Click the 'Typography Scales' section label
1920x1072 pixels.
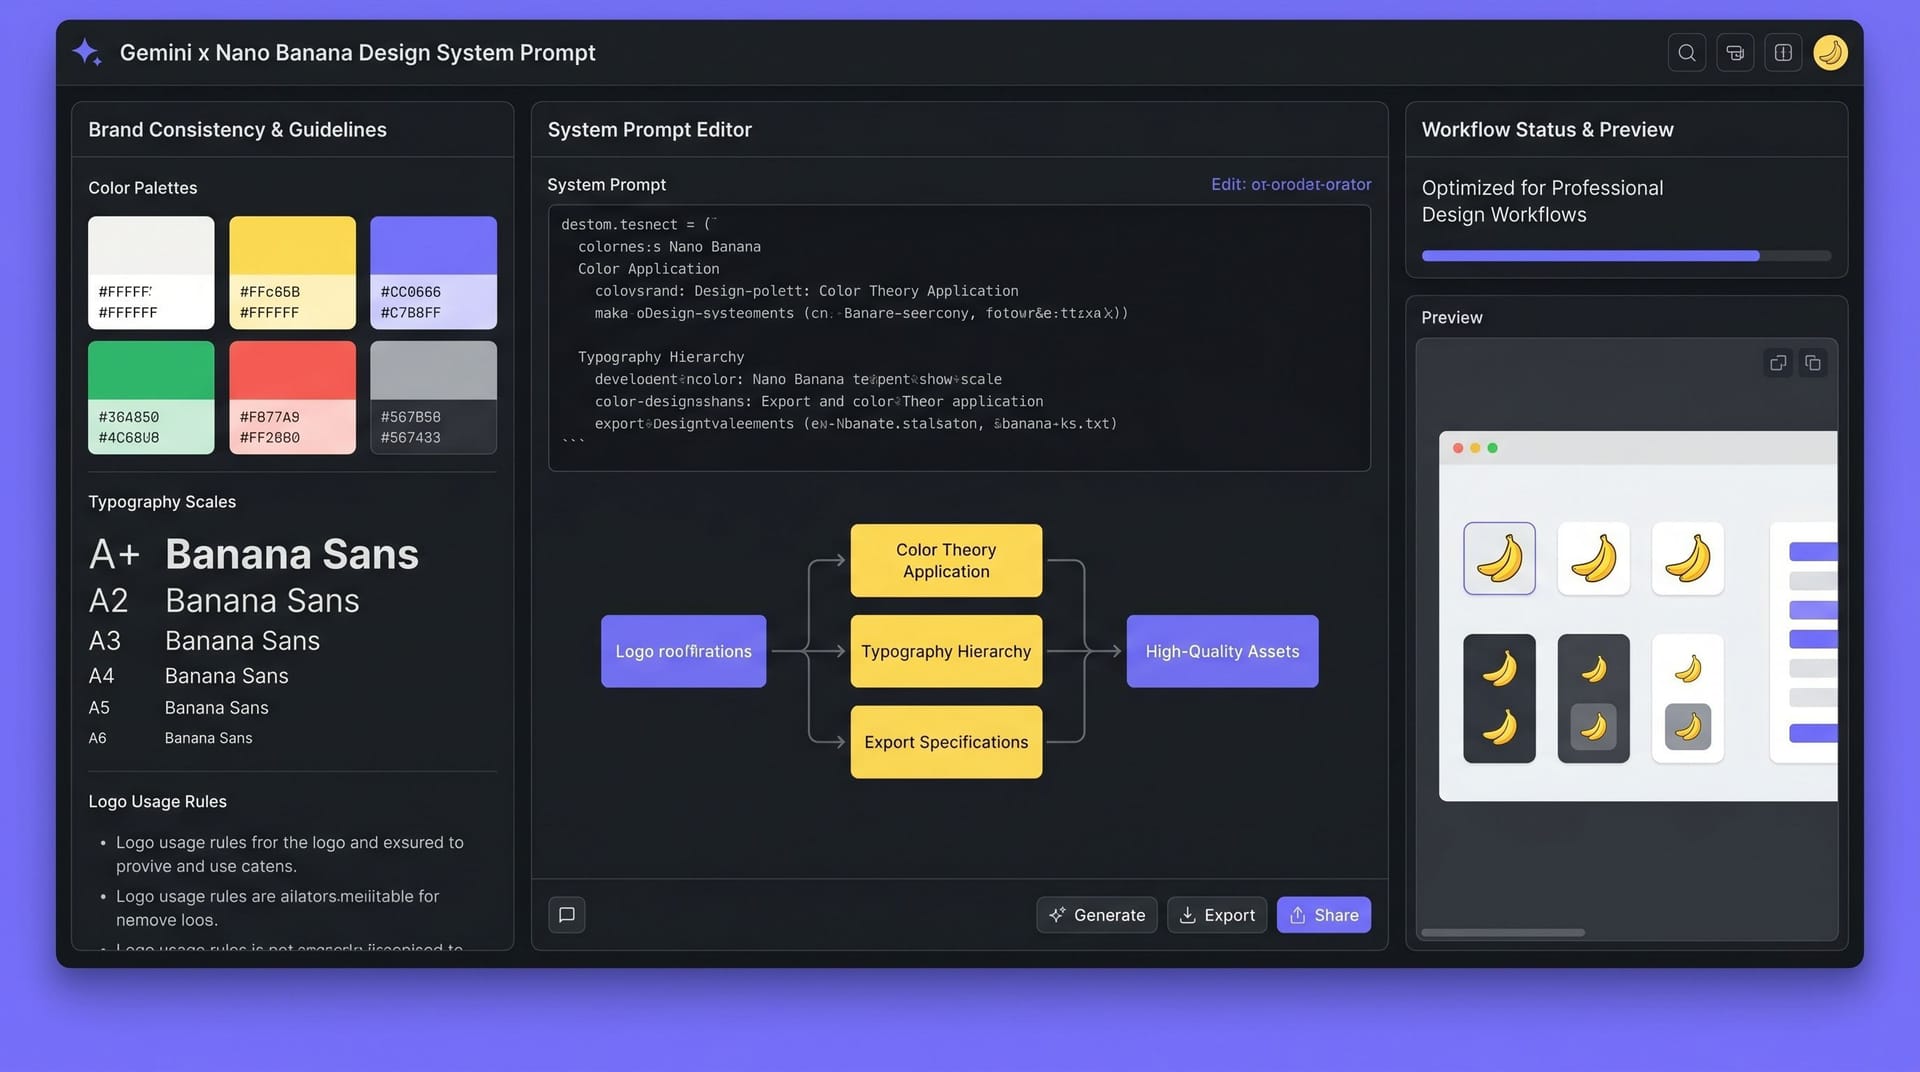(x=162, y=502)
